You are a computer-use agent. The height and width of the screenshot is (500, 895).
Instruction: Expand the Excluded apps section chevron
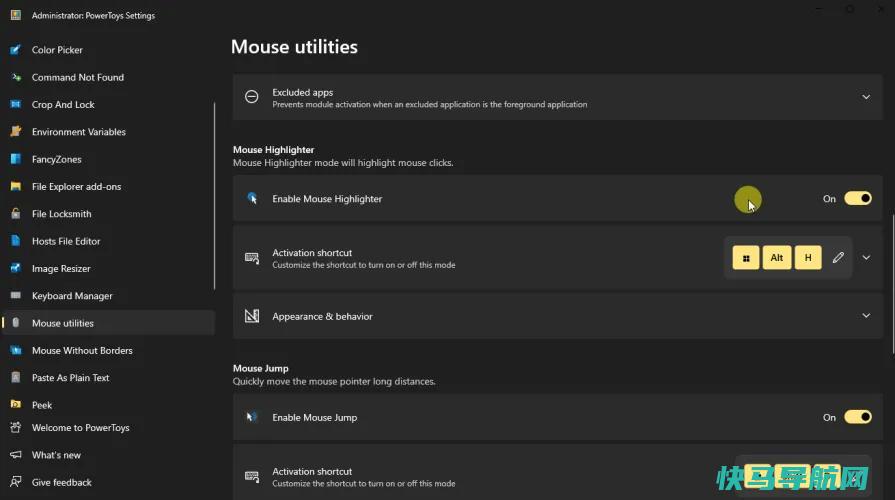(x=866, y=97)
